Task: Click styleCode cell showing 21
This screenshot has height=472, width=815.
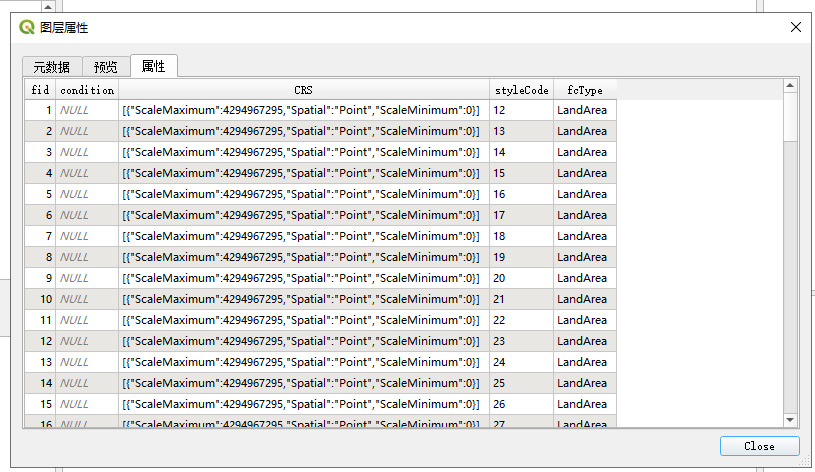Action: coord(521,299)
